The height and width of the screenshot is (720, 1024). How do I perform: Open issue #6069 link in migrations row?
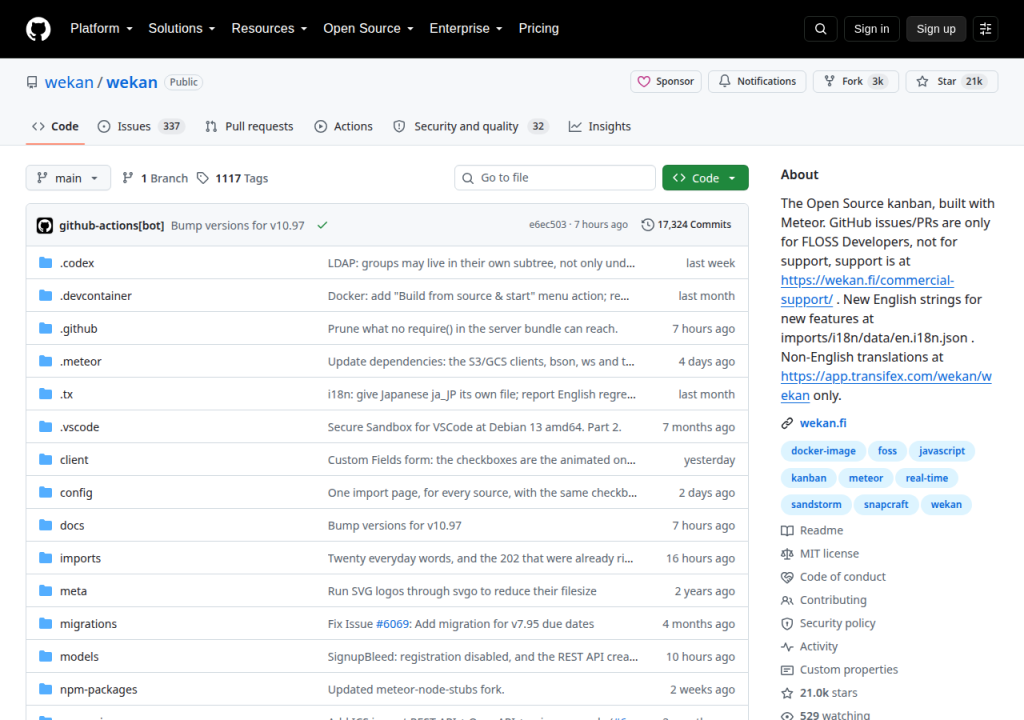pos(392,624)
